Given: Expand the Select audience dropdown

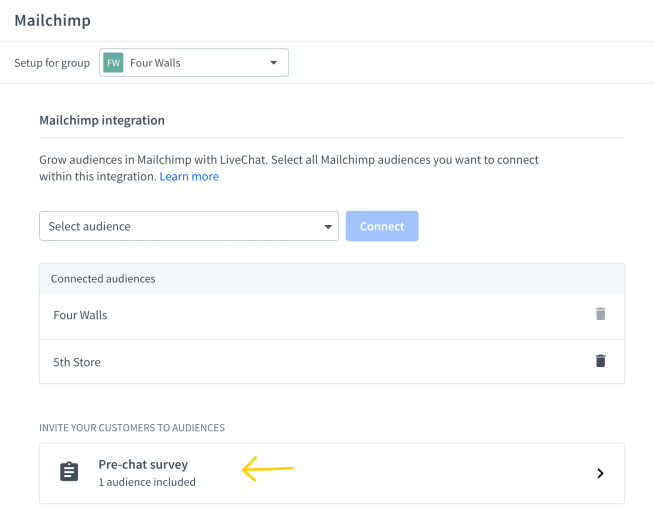Looking at the screenshot, I should coord(188,226).
